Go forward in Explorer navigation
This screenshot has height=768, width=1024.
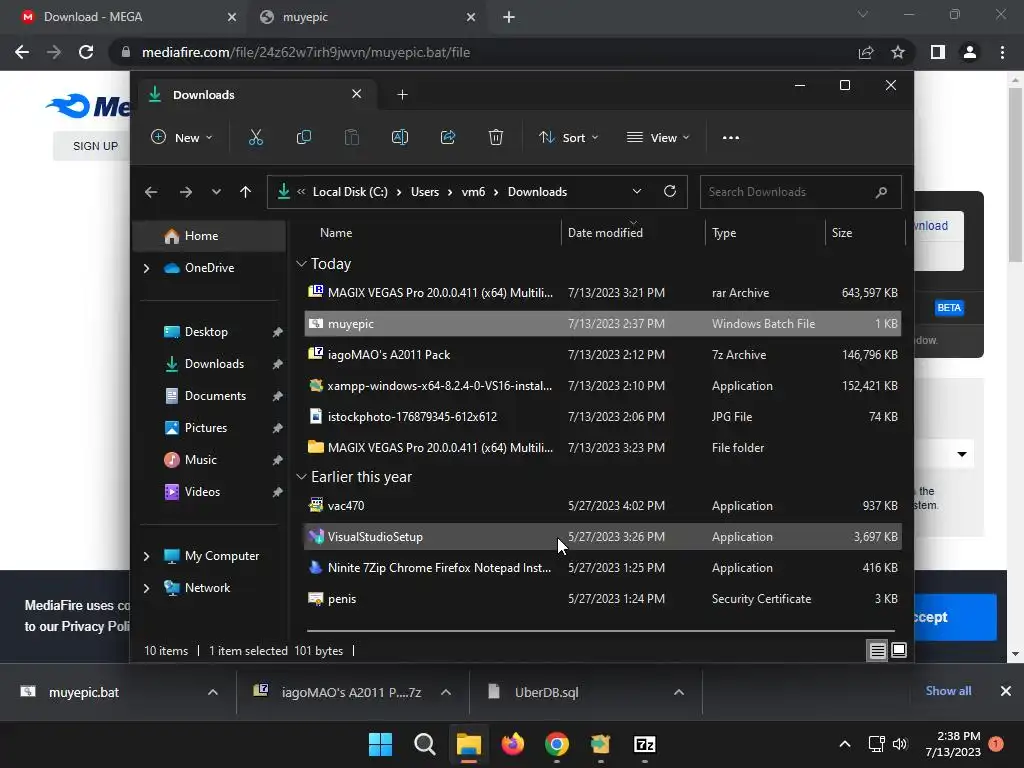(185, 192)
